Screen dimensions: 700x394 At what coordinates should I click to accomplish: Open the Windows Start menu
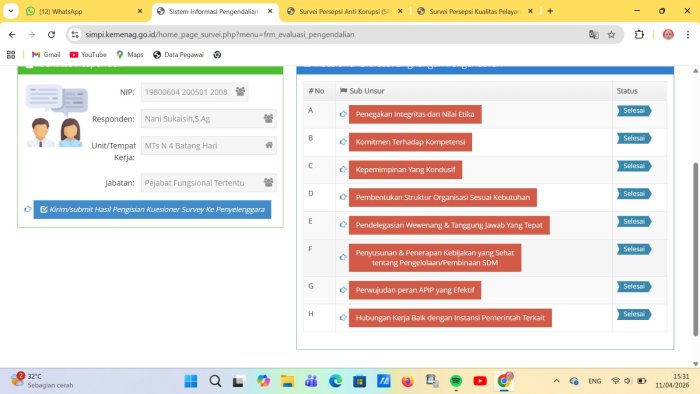tap(191, 381)
